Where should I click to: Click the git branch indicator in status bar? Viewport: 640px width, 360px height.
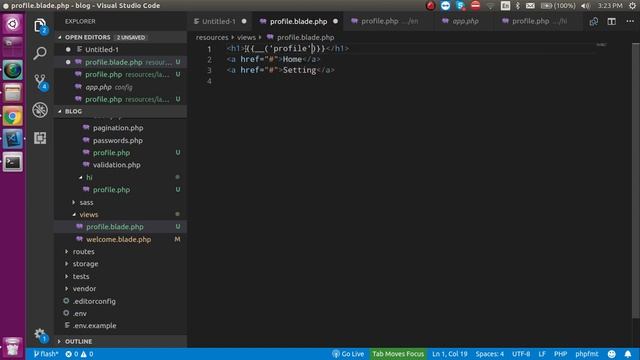(46, 354)
